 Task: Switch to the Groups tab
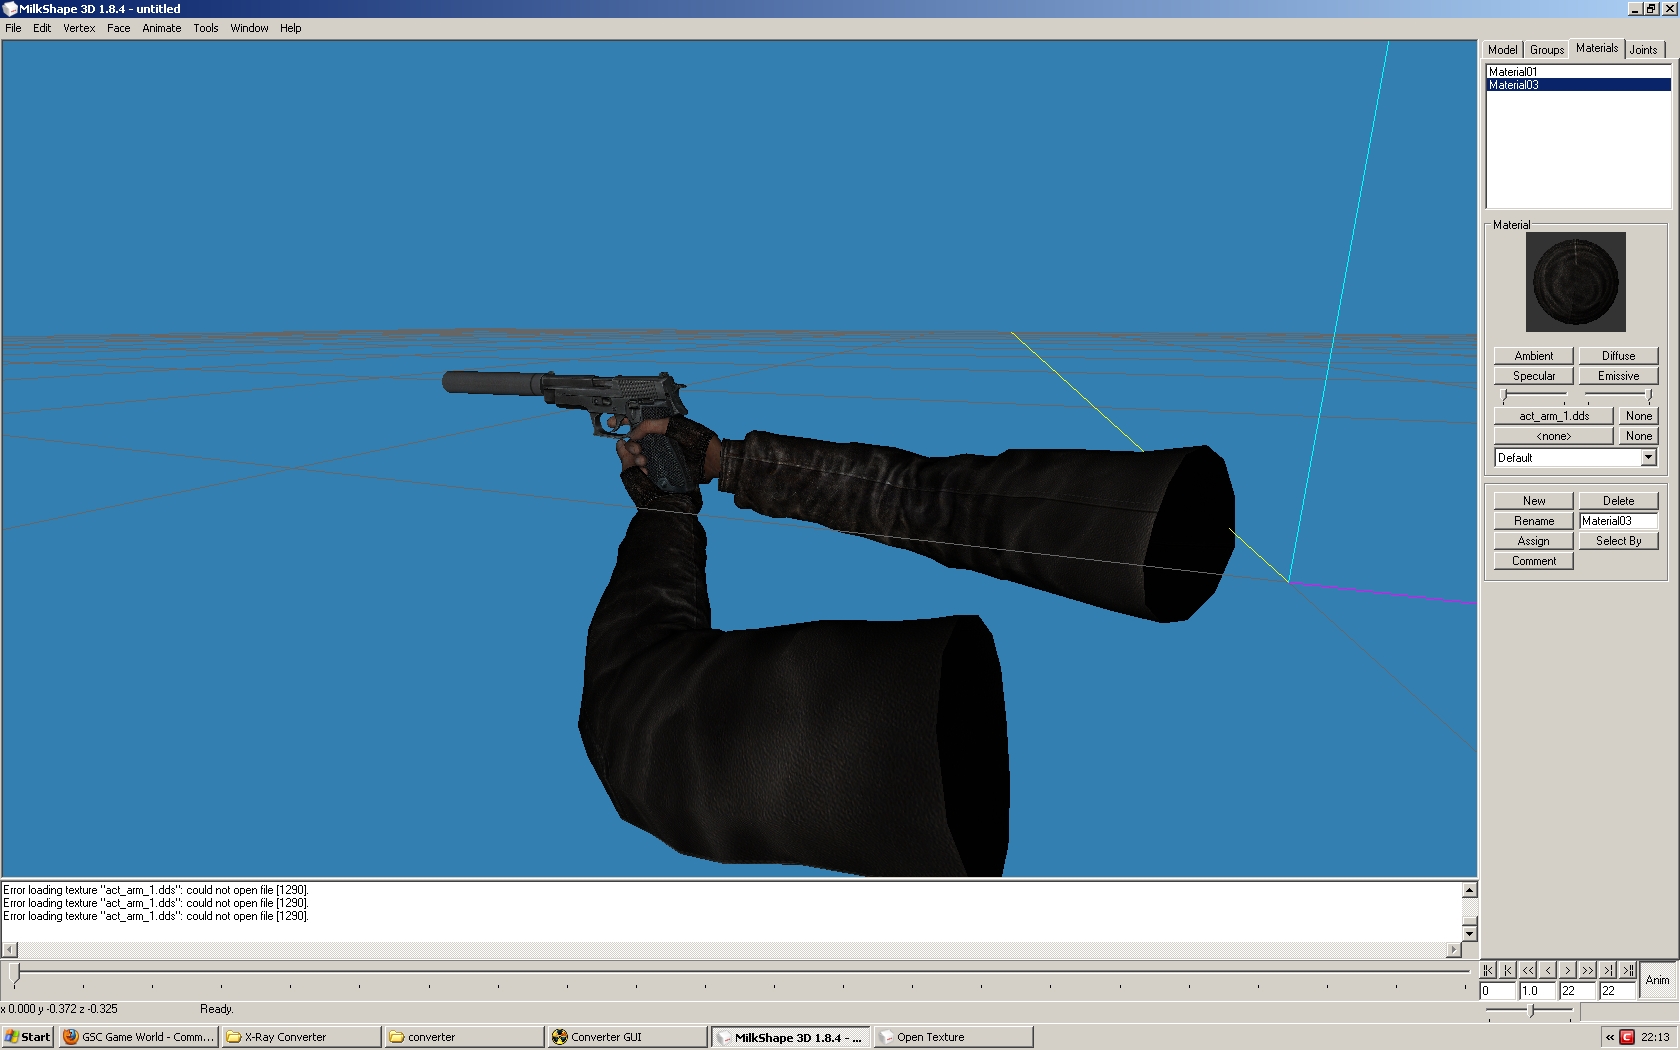pyautogui.click(x=1547, y=50)
